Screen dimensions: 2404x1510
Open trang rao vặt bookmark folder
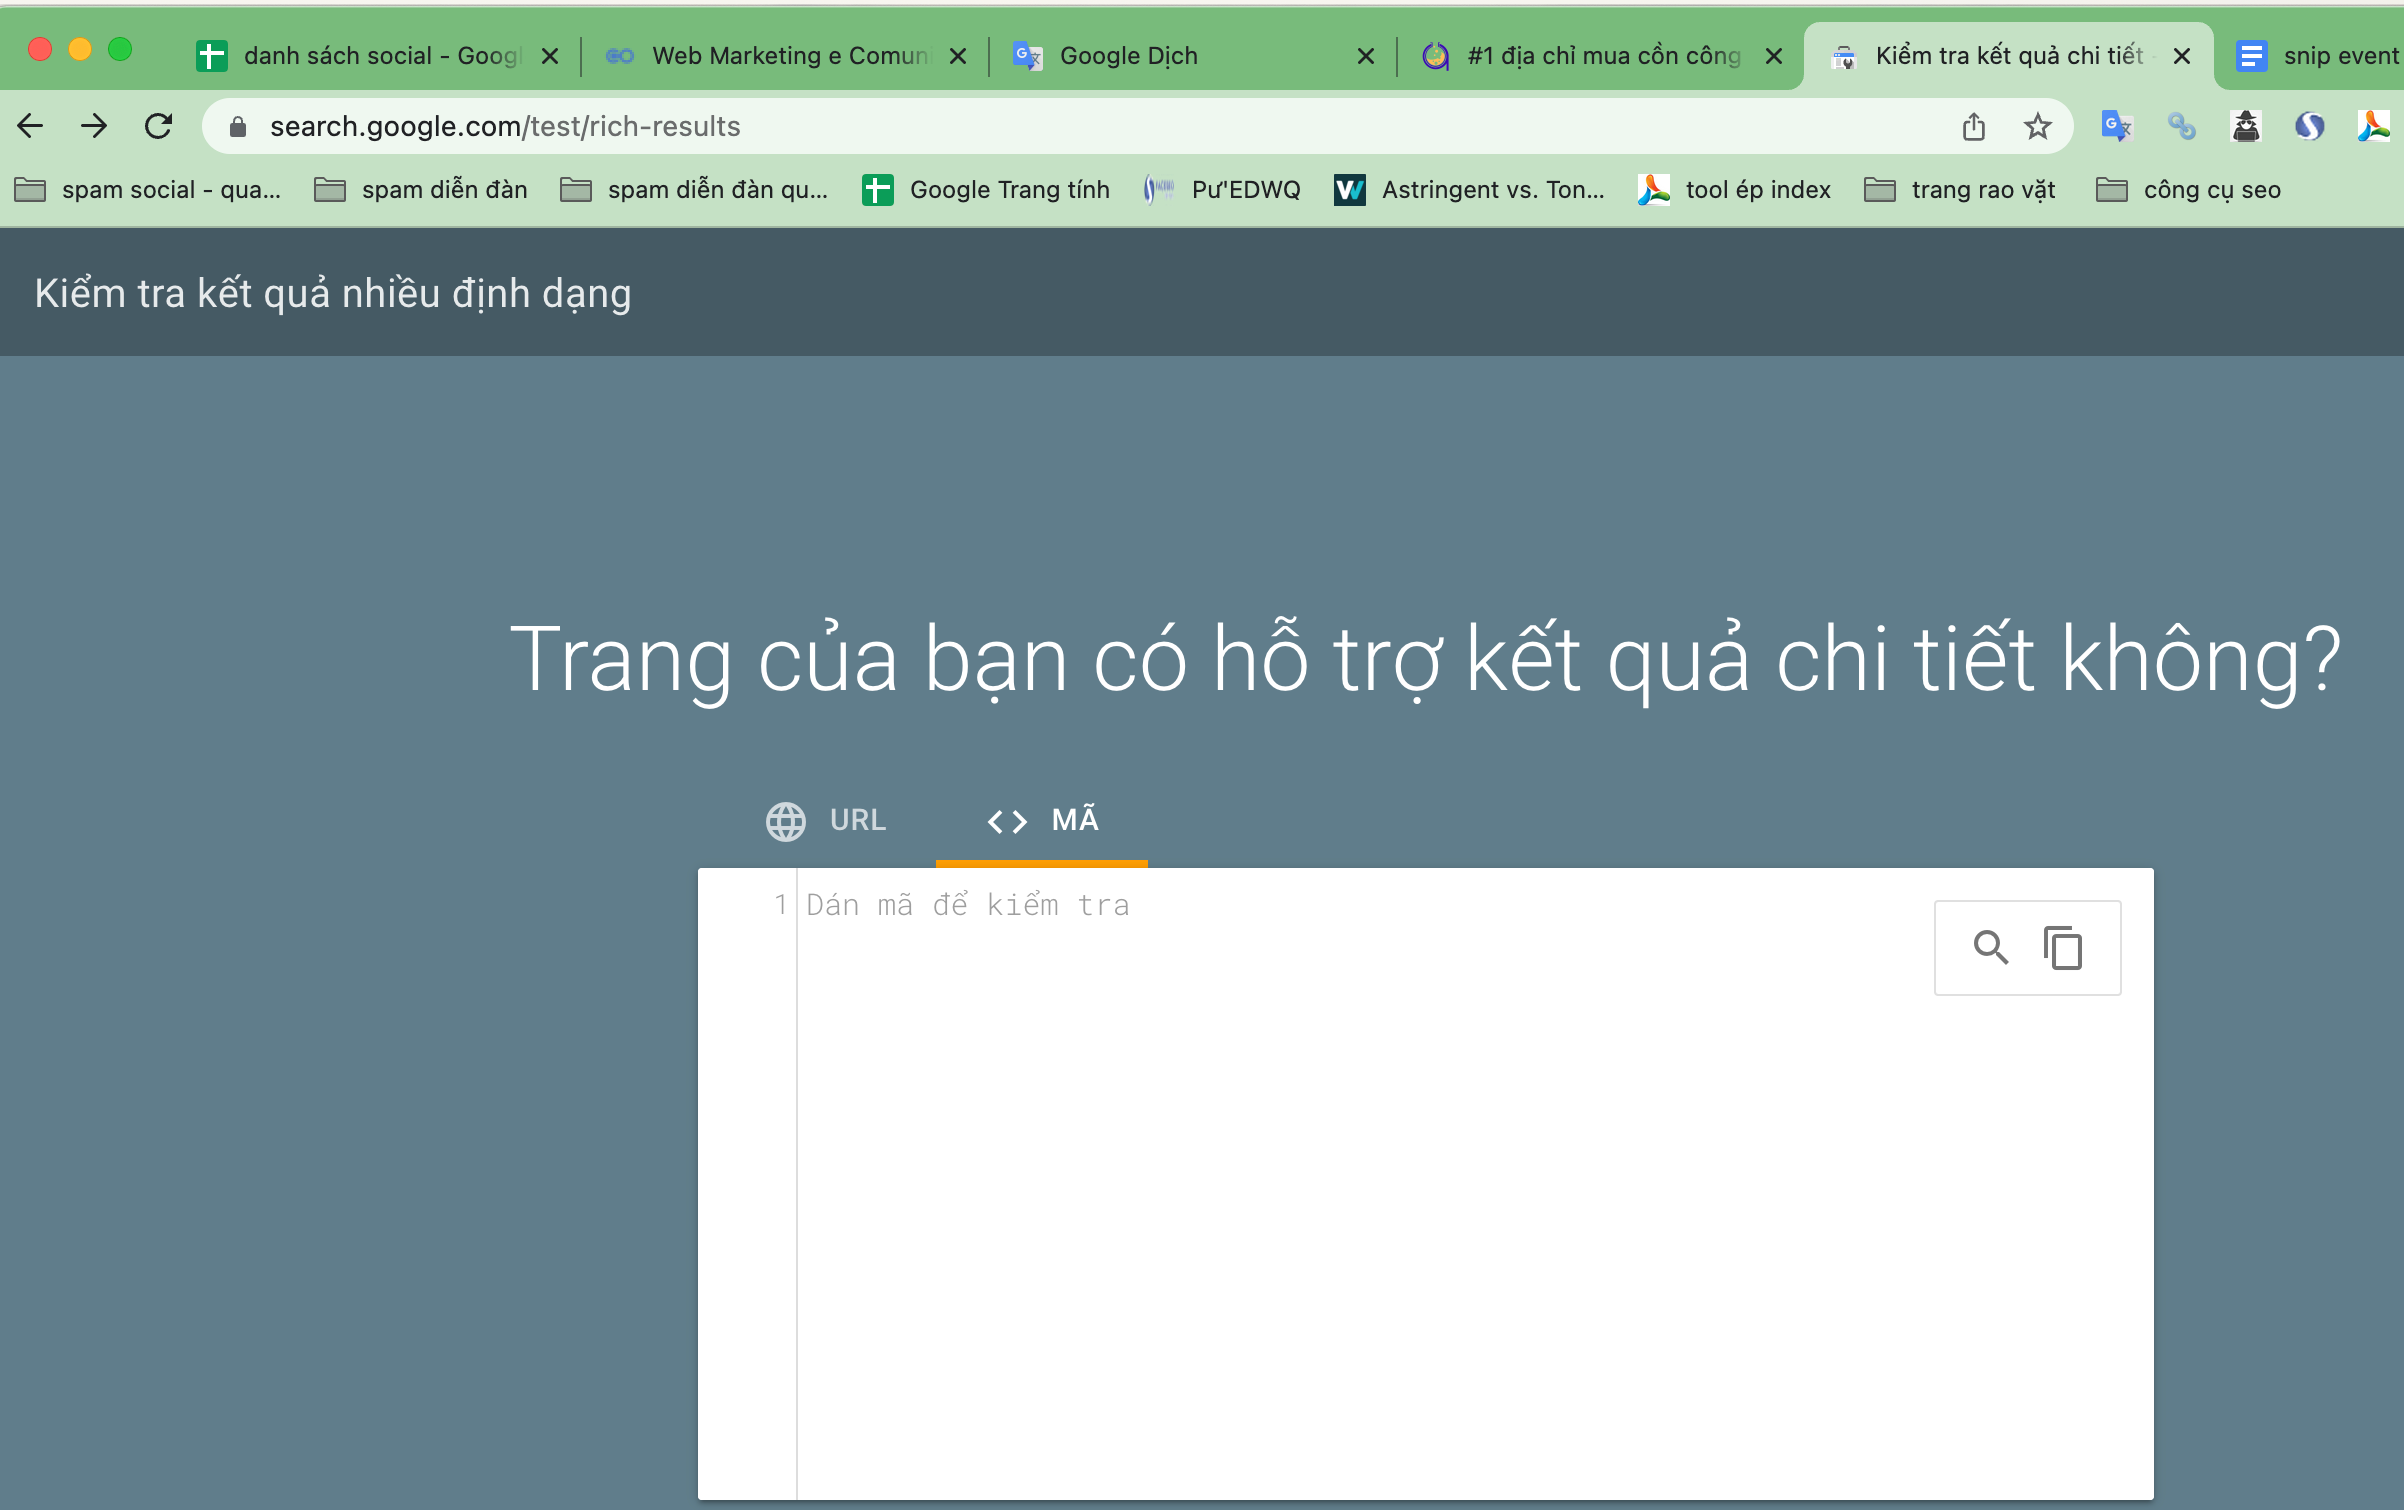pyautogui.click(x=1960, y=189)
